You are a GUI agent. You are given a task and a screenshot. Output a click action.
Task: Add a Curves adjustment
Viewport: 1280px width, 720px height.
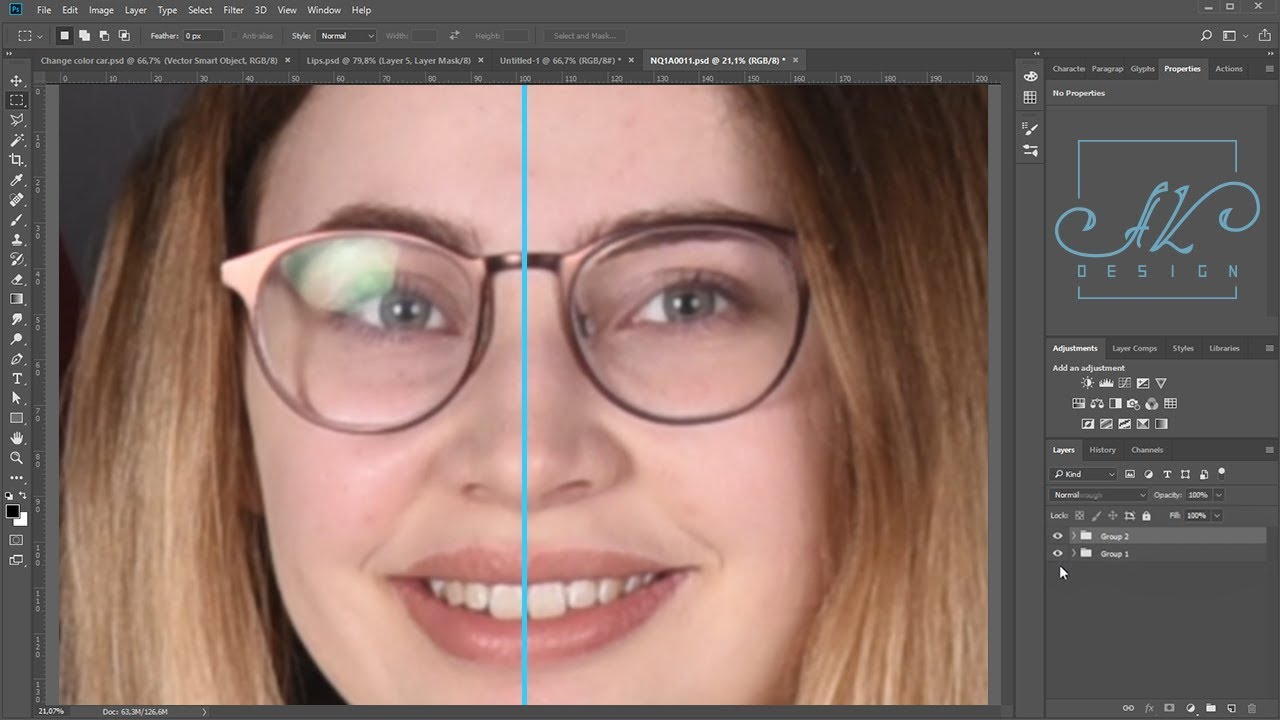pyautogui.click(x=1124, y=383)
